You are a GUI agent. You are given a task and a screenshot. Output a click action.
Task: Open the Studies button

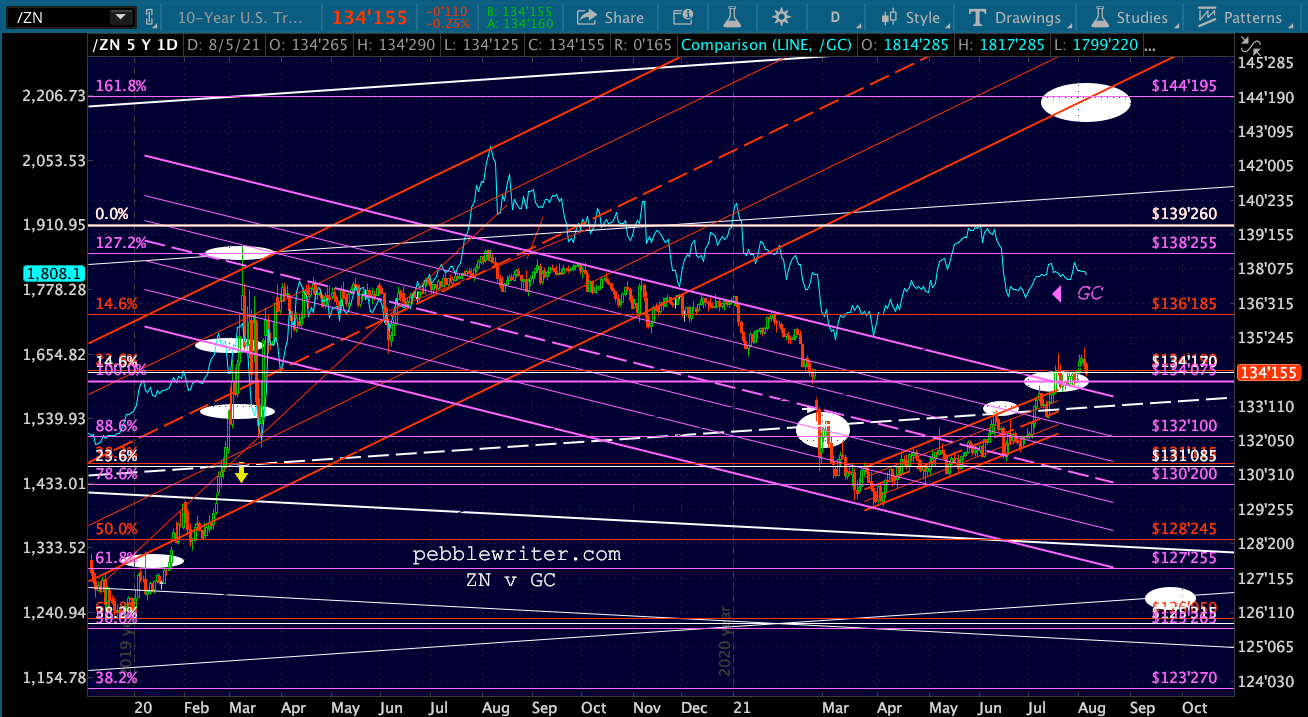1131,17
